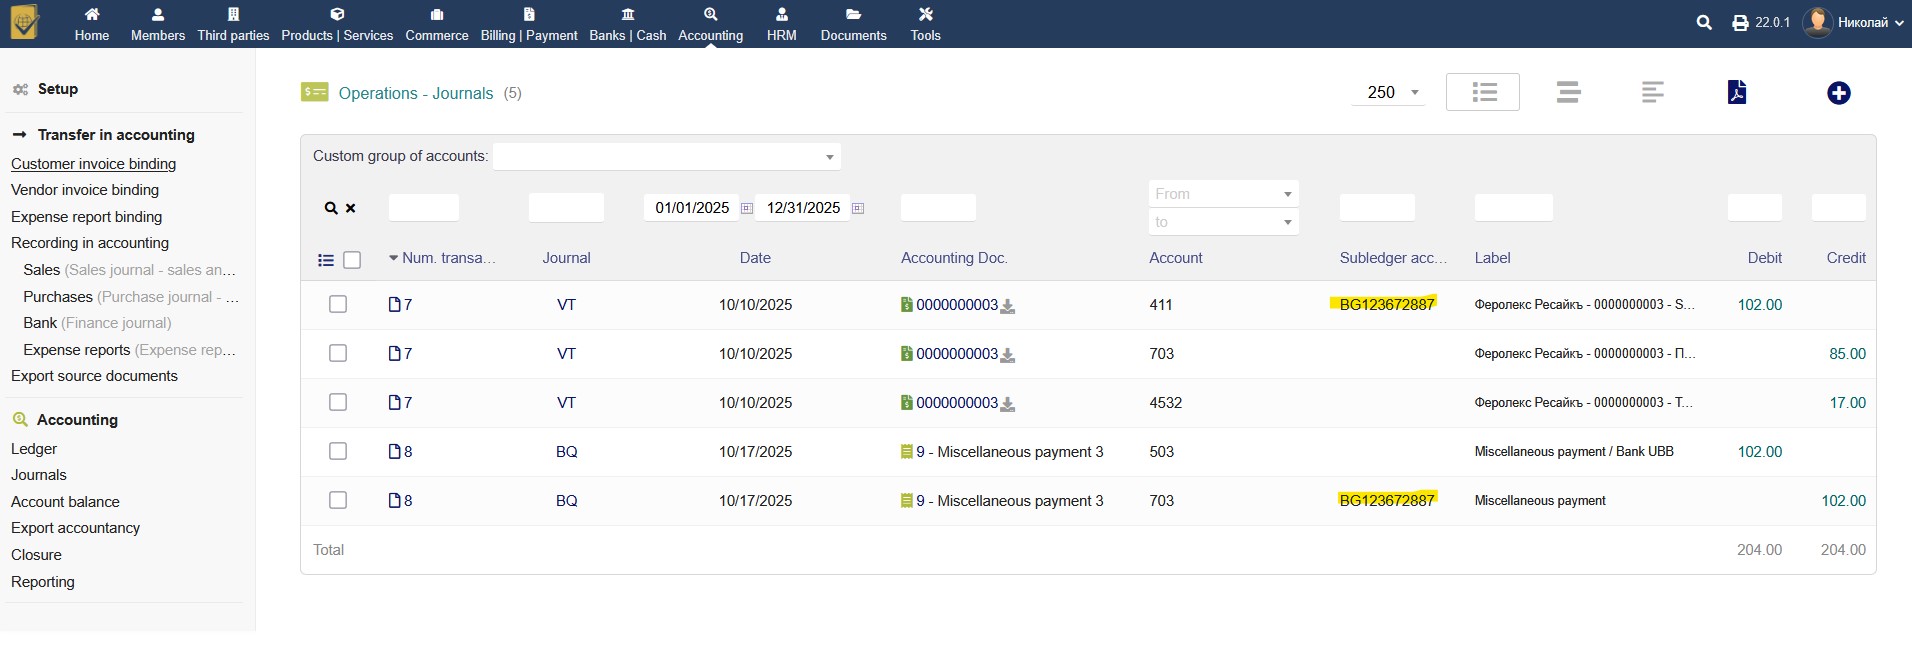Select checkbox for account 503 row
This screenshot has height=645, width=1912.
pyautogui.click(x=338, y=451)
